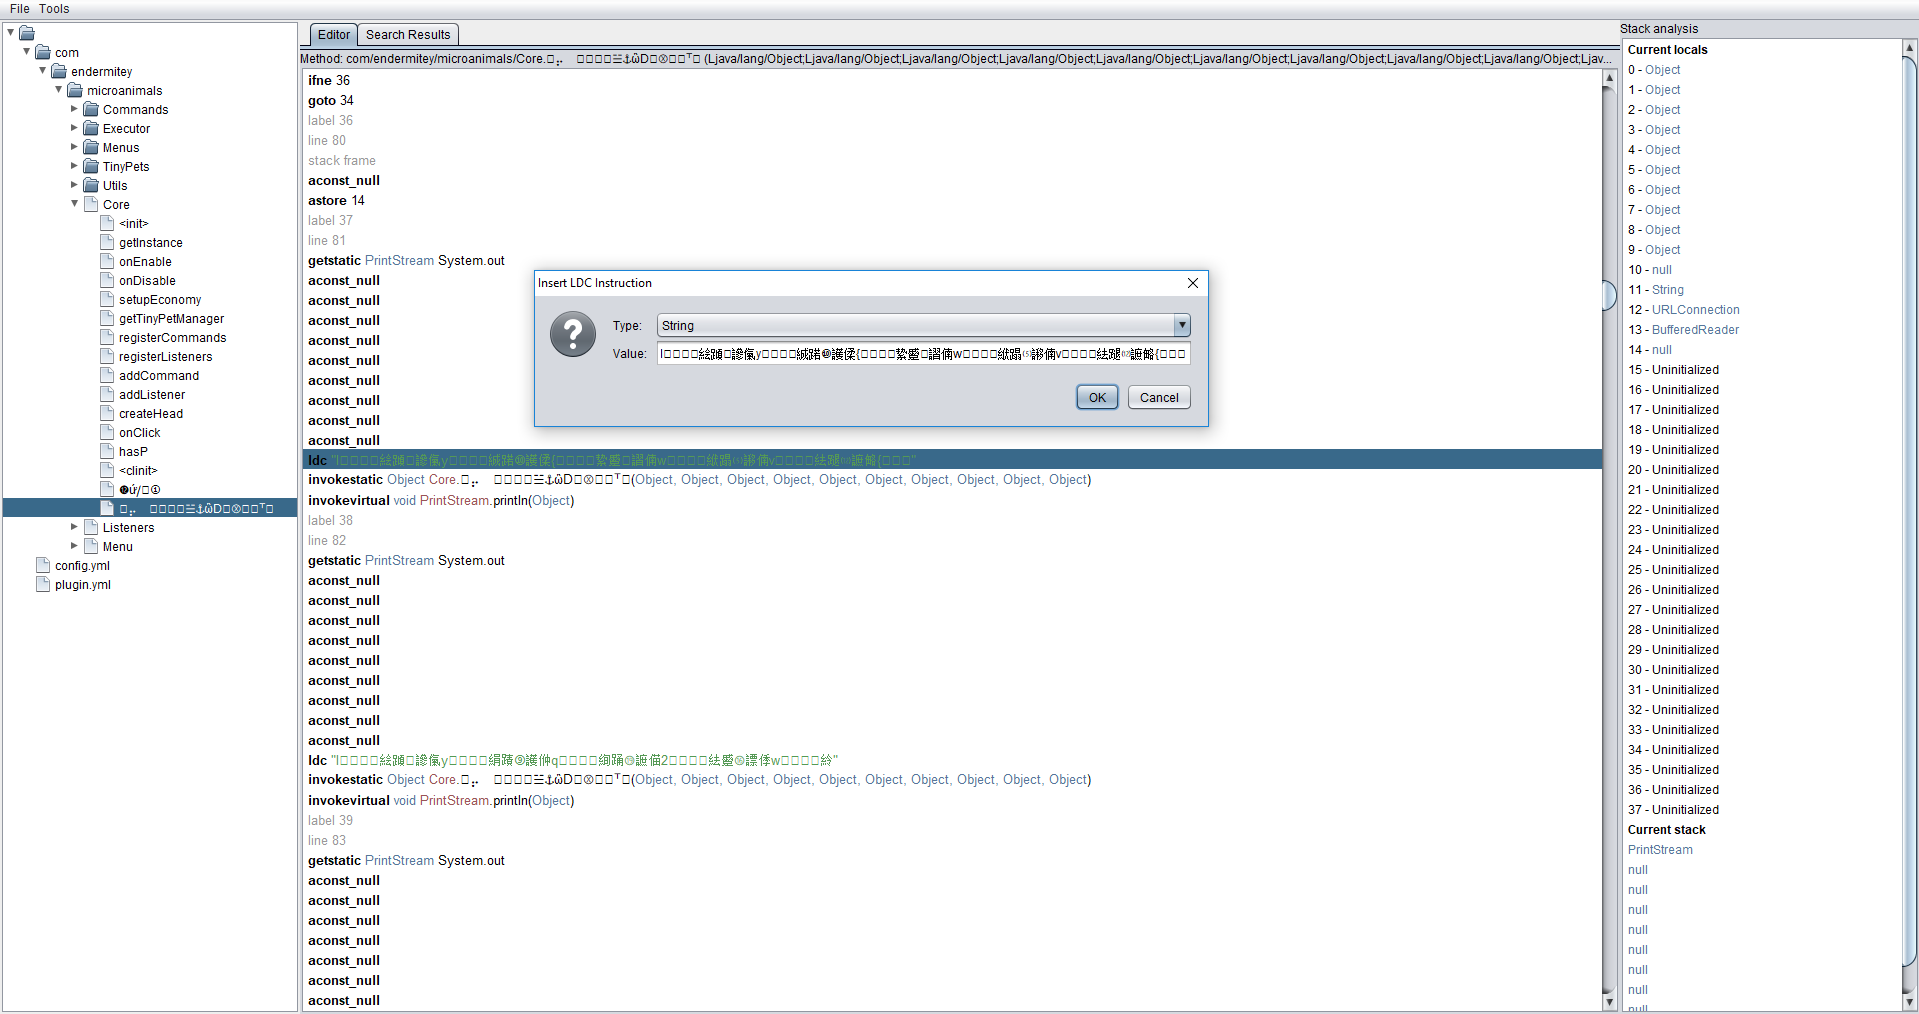Image resolution: width=1919 pixels, height=1014 pixels.
Task: Expand the Executor folder
Action: (74, 128)
